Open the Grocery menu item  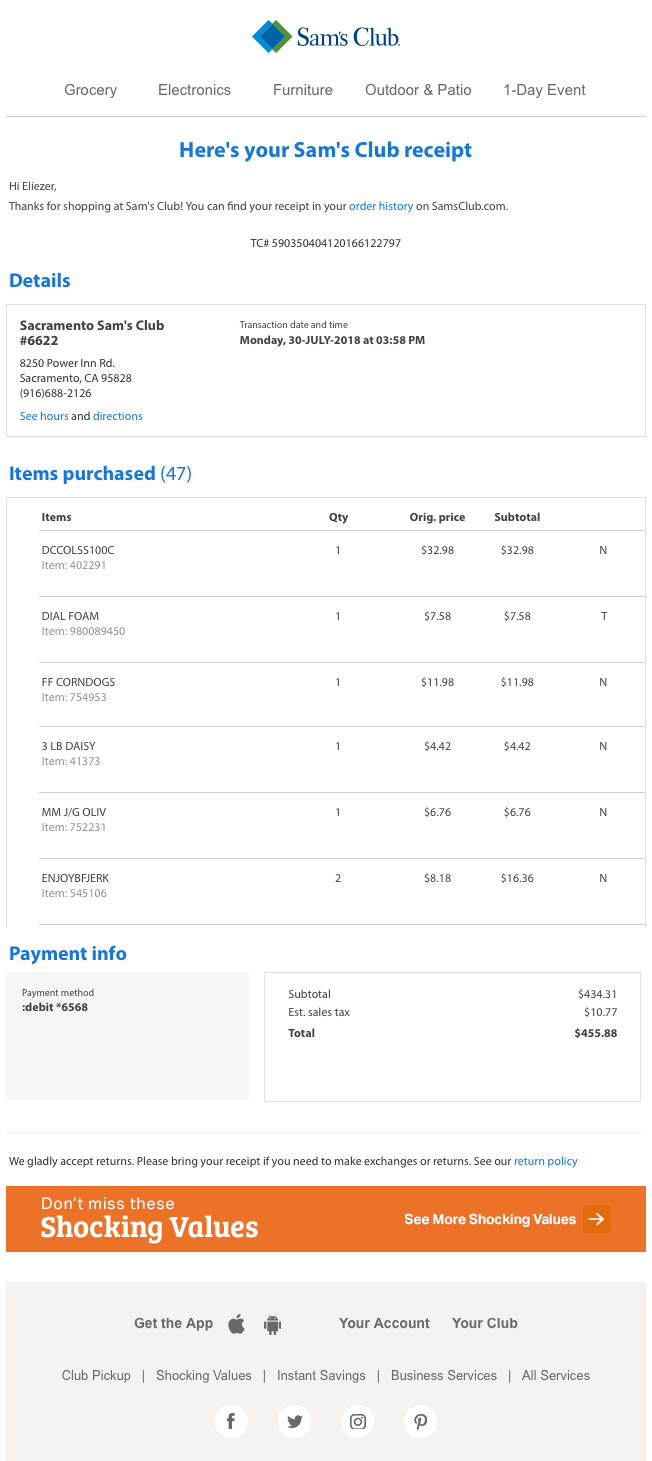91,90
